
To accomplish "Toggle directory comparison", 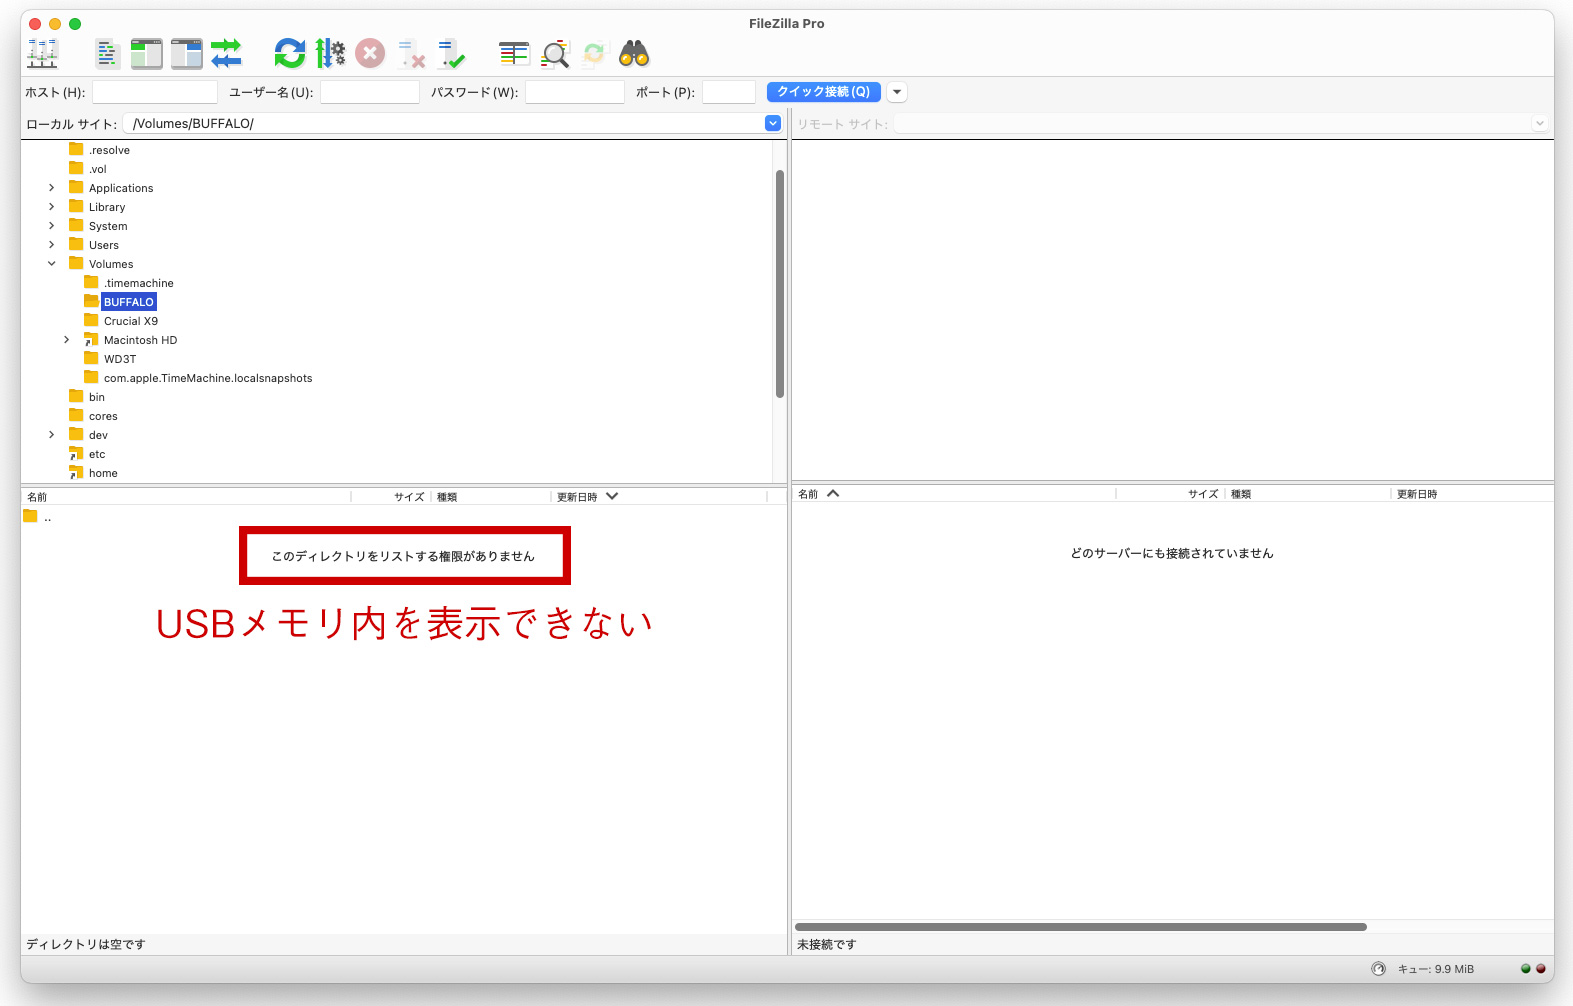I will 555,54.
